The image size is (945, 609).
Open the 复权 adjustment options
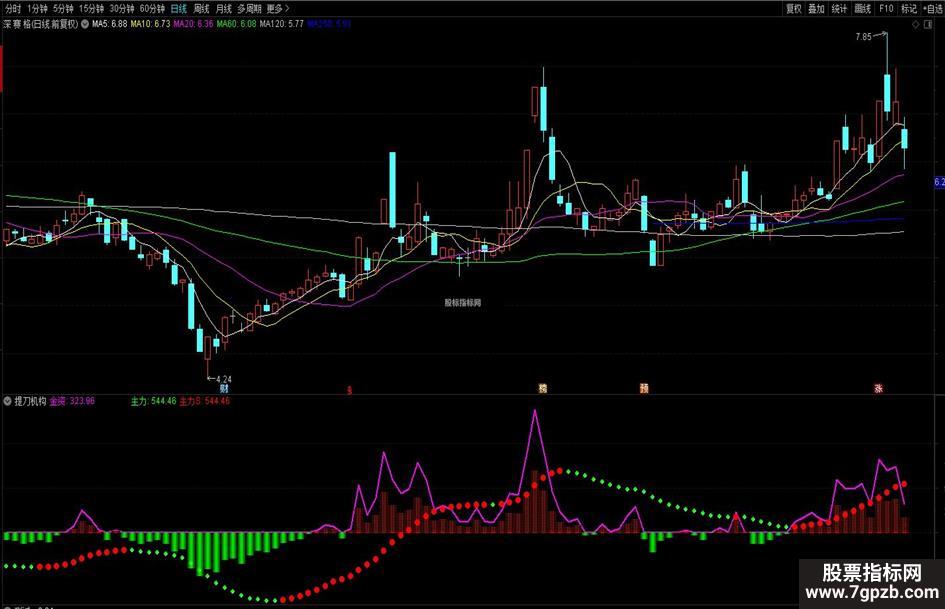(x=794, y=8)
